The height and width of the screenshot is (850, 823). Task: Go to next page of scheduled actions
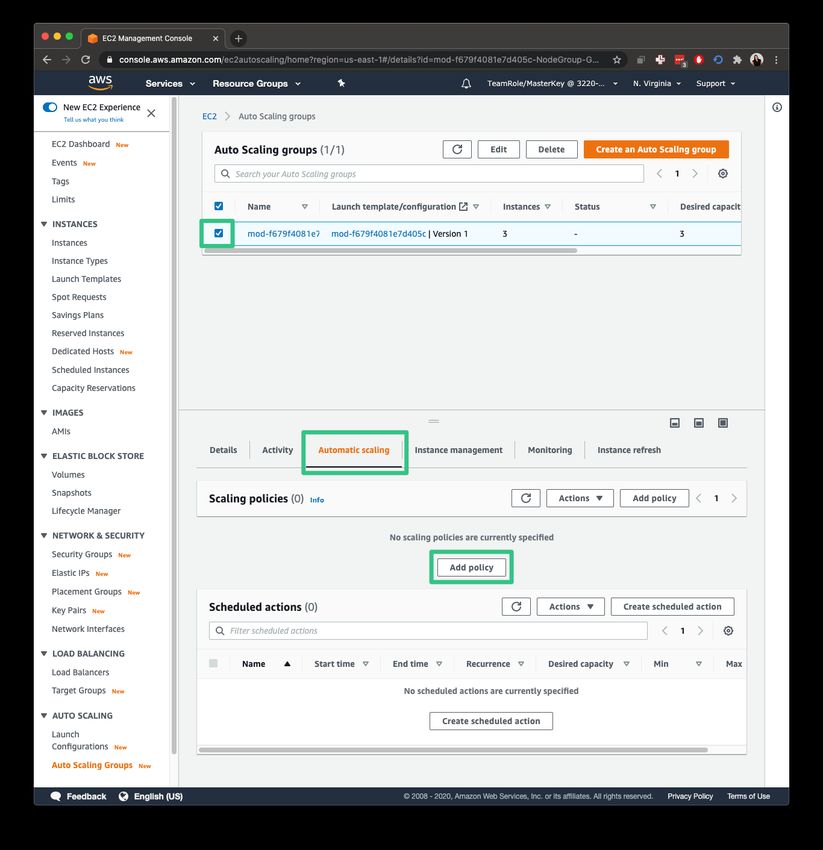(x=700, y=630)
